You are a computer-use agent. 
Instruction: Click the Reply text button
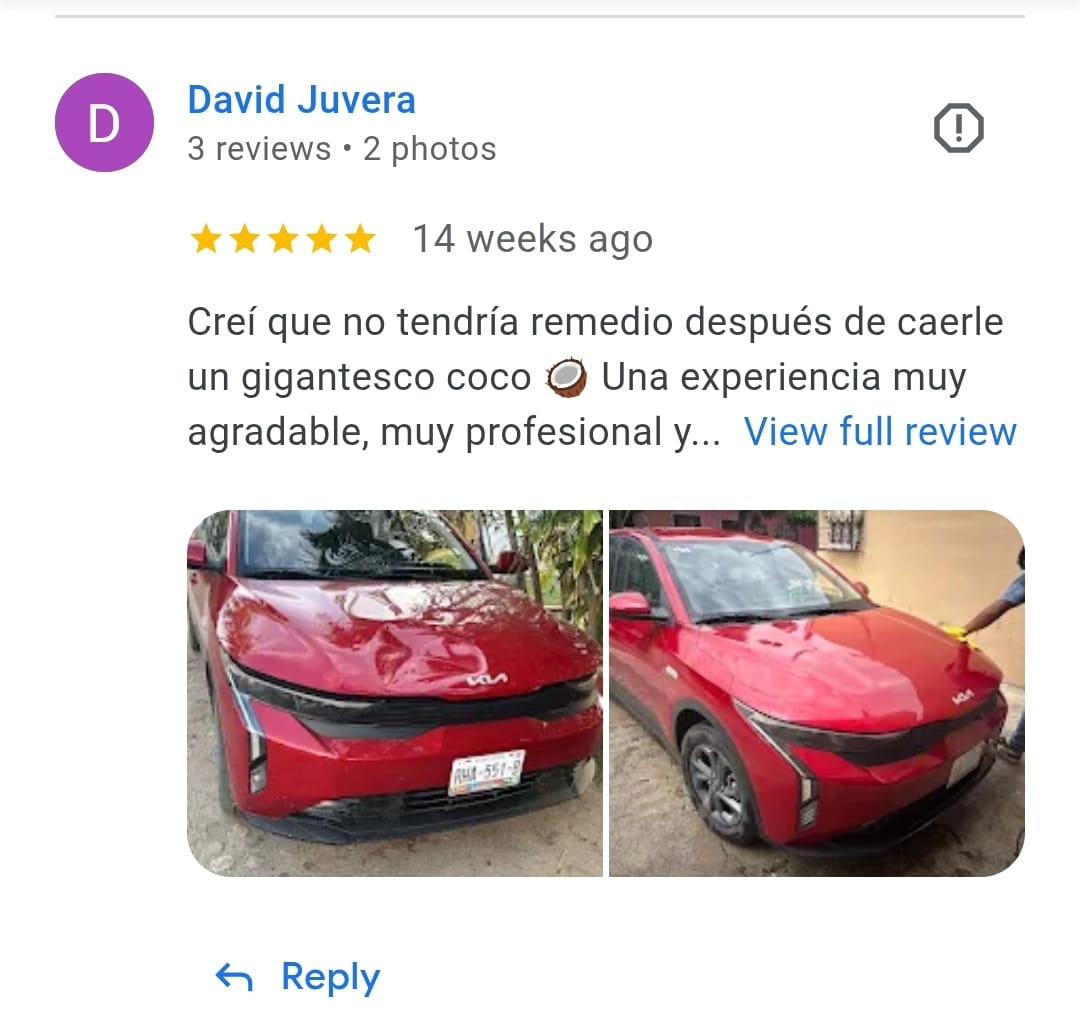pos(331,977)
